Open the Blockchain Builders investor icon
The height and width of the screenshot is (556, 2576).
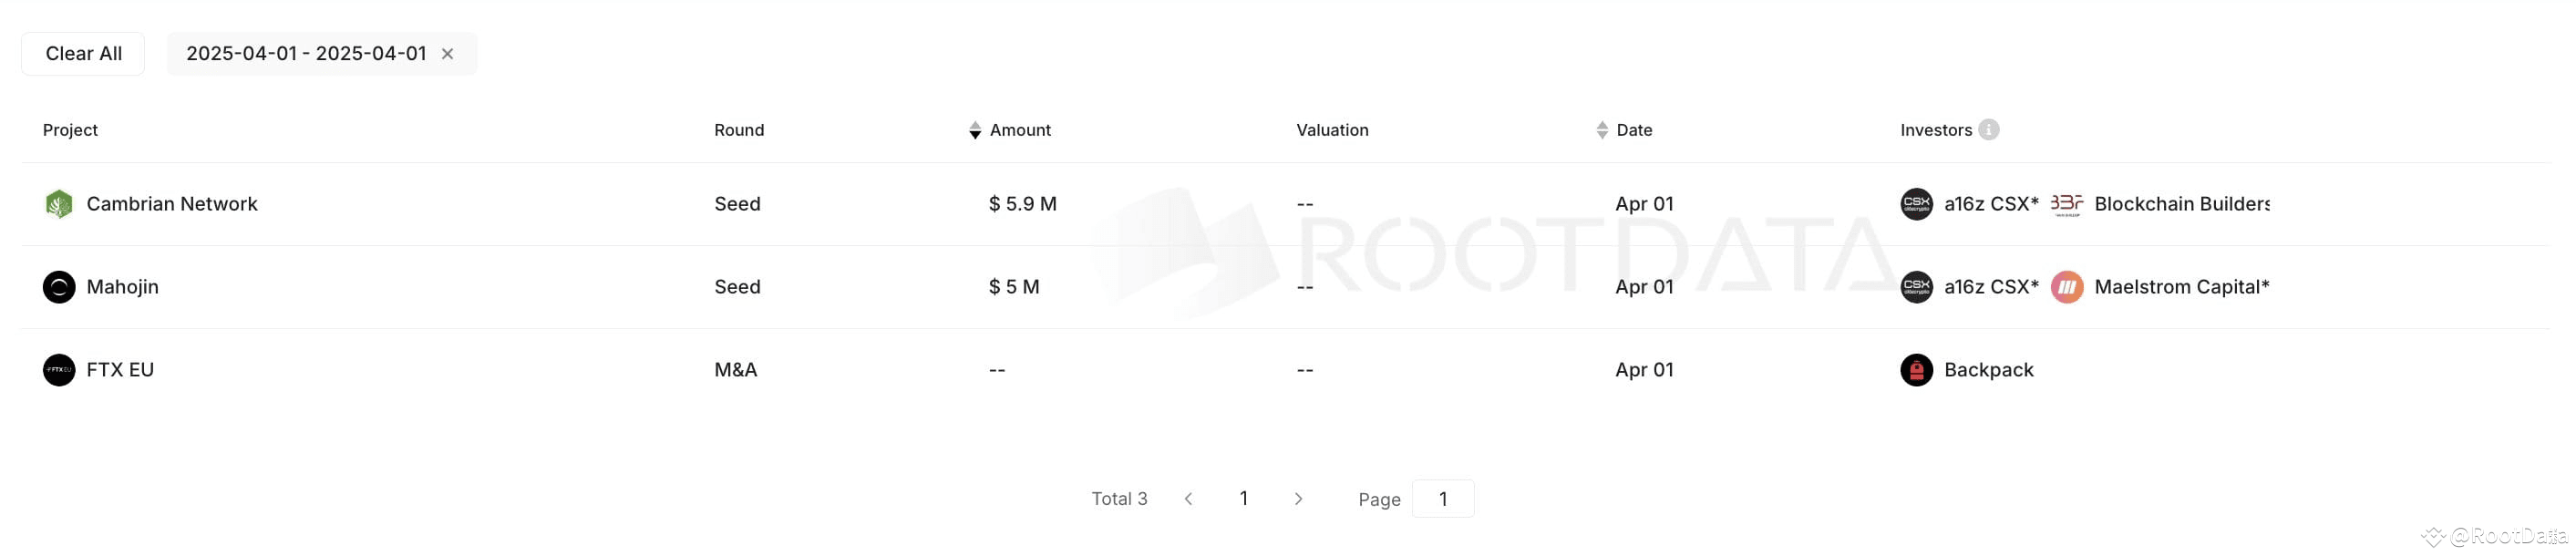[x=2065, y=203]
